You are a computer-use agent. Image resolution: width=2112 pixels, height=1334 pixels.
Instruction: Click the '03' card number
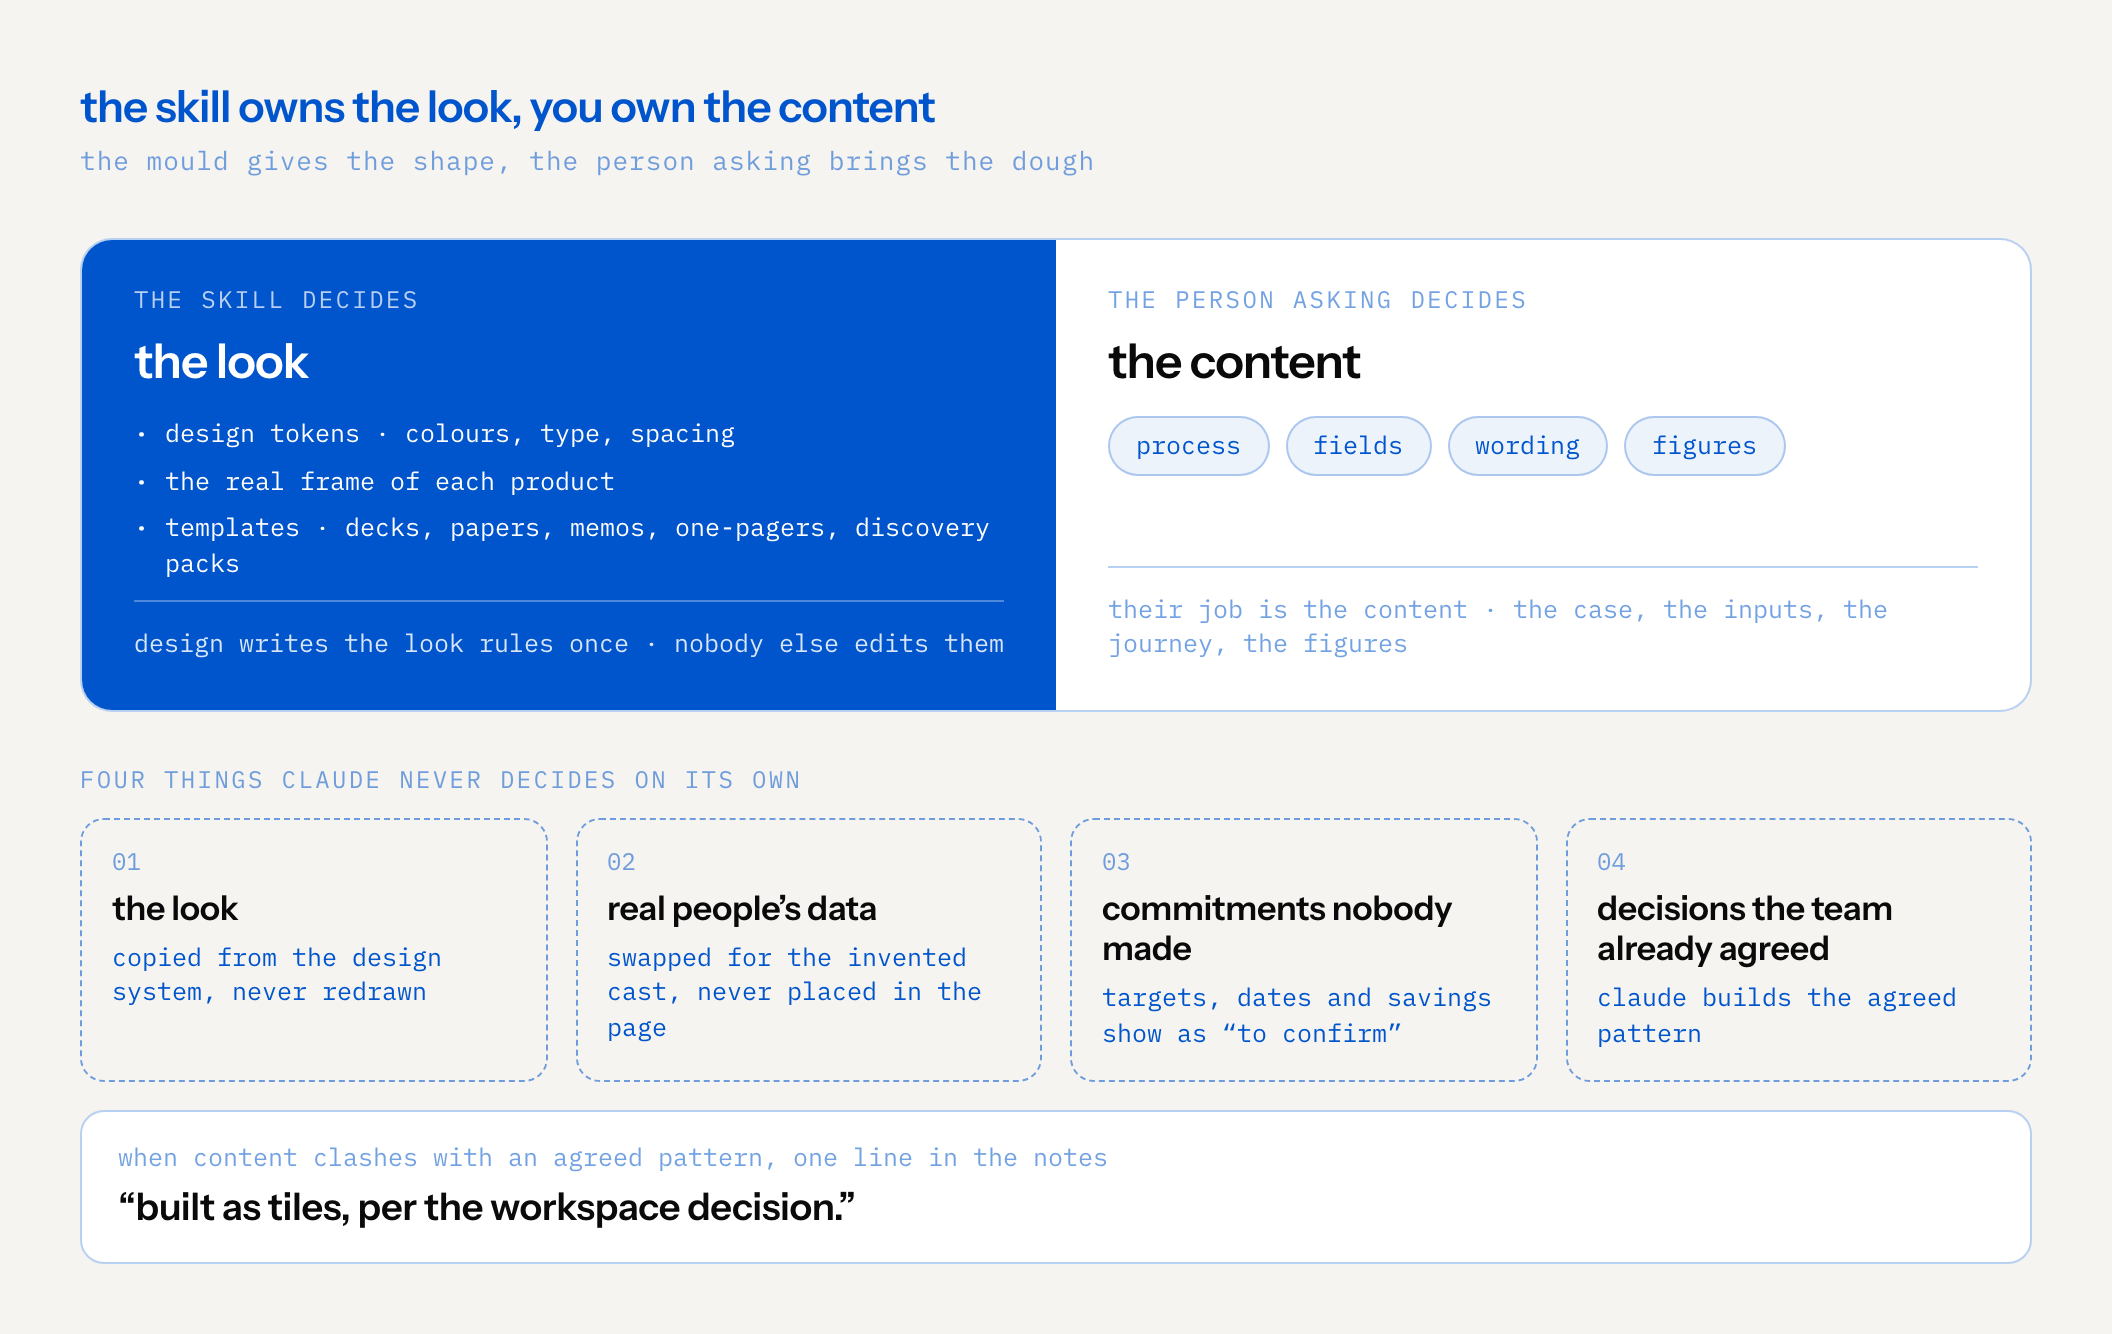tap(1116, 862)
